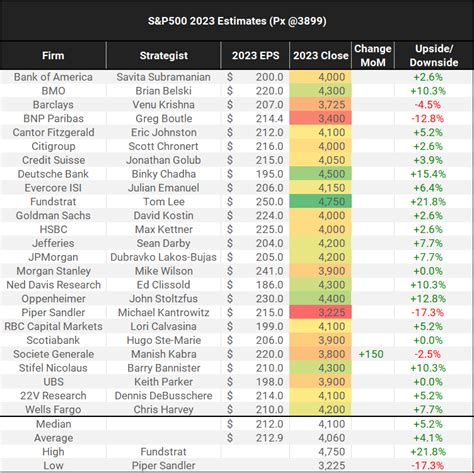Select the Strategist column header
Screen dimensions: 474x473
(163, 55)
